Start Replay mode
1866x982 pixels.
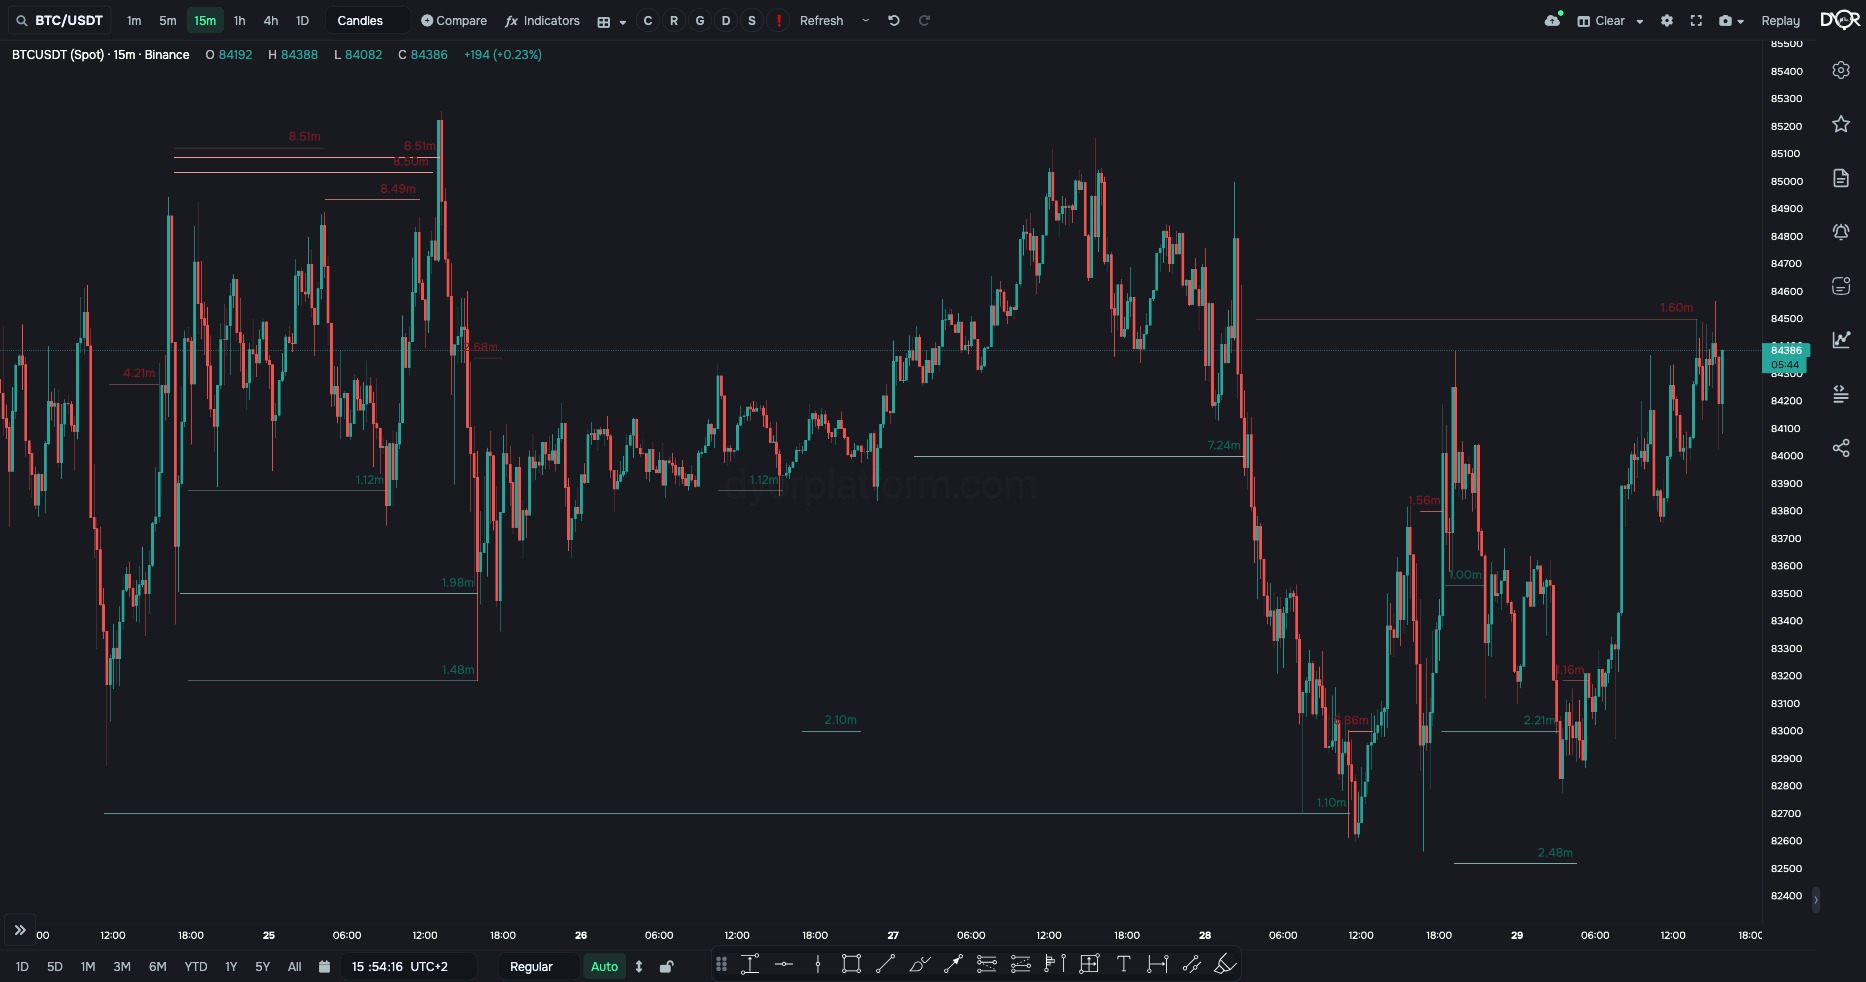coord(1780,20)
